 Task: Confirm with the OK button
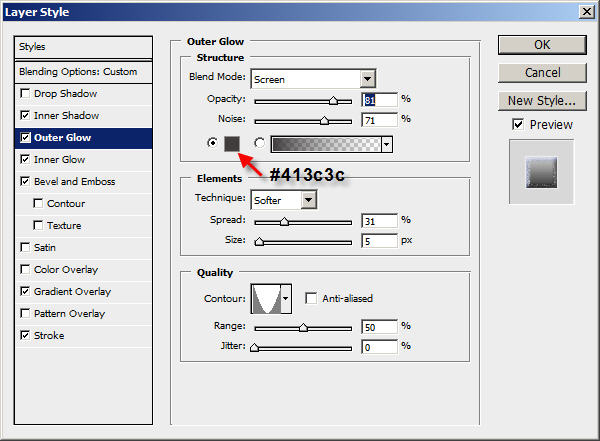tap(542, 45)
